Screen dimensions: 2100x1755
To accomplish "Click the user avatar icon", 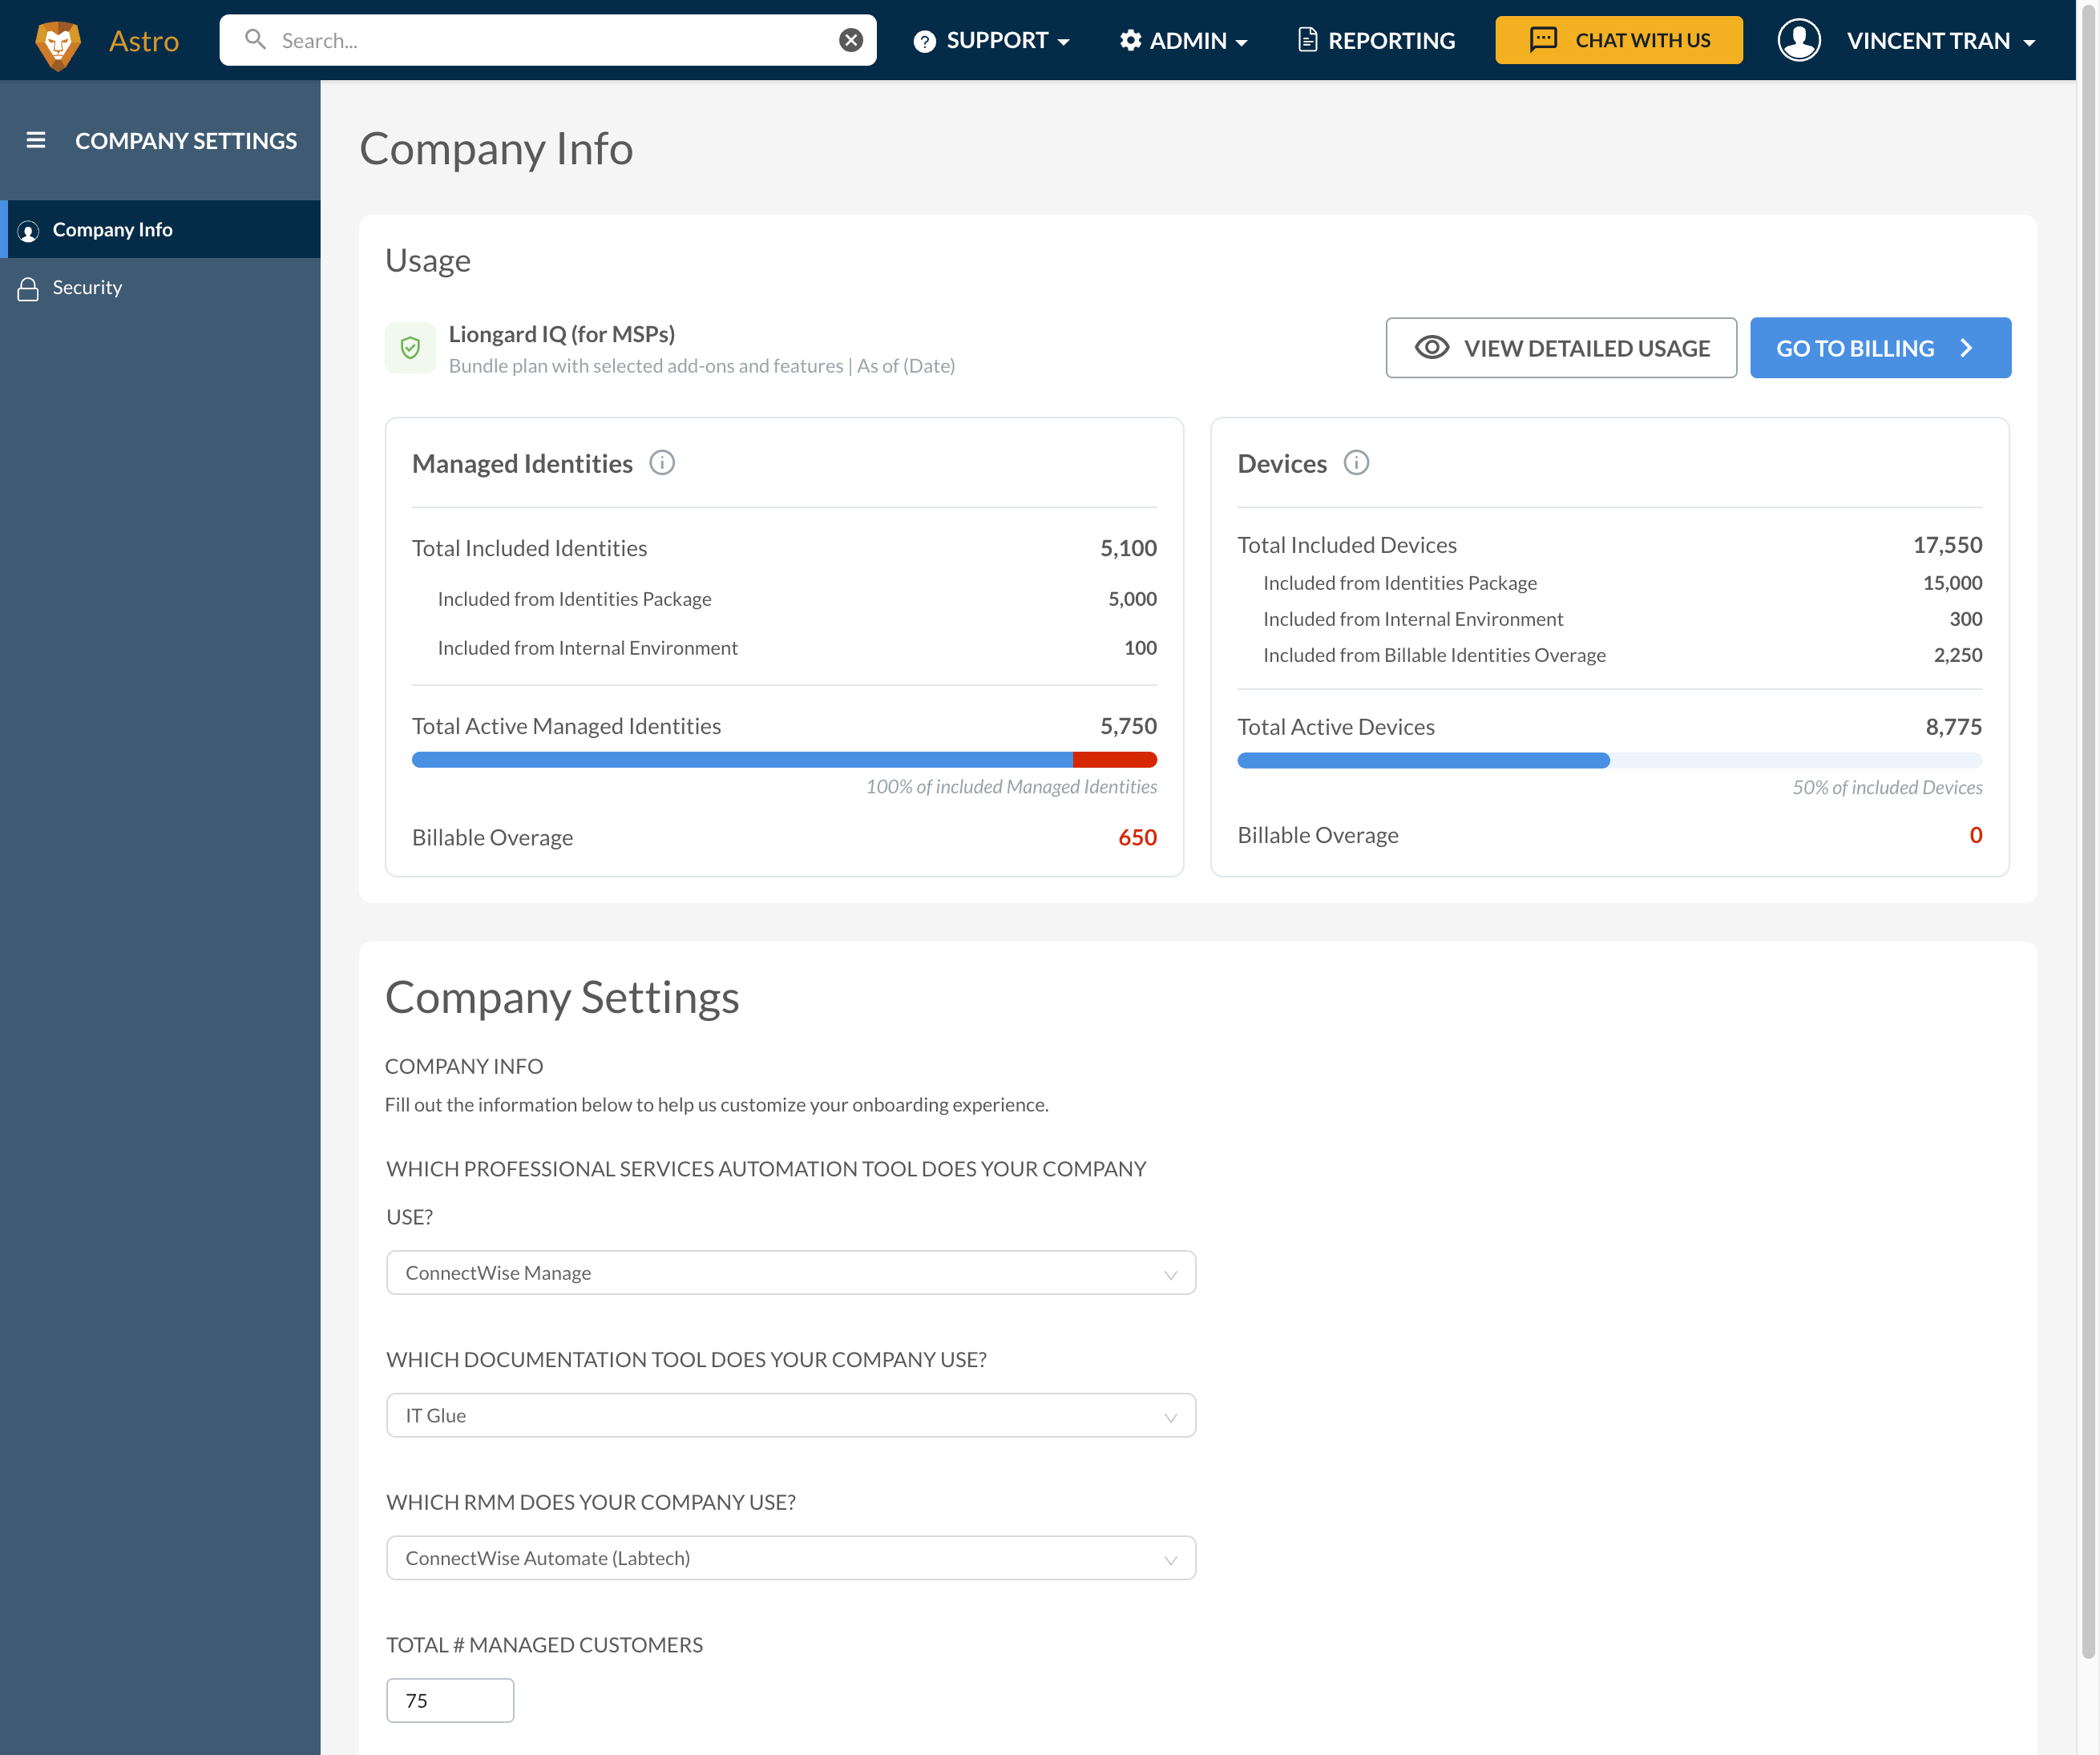I will 1799,40.
